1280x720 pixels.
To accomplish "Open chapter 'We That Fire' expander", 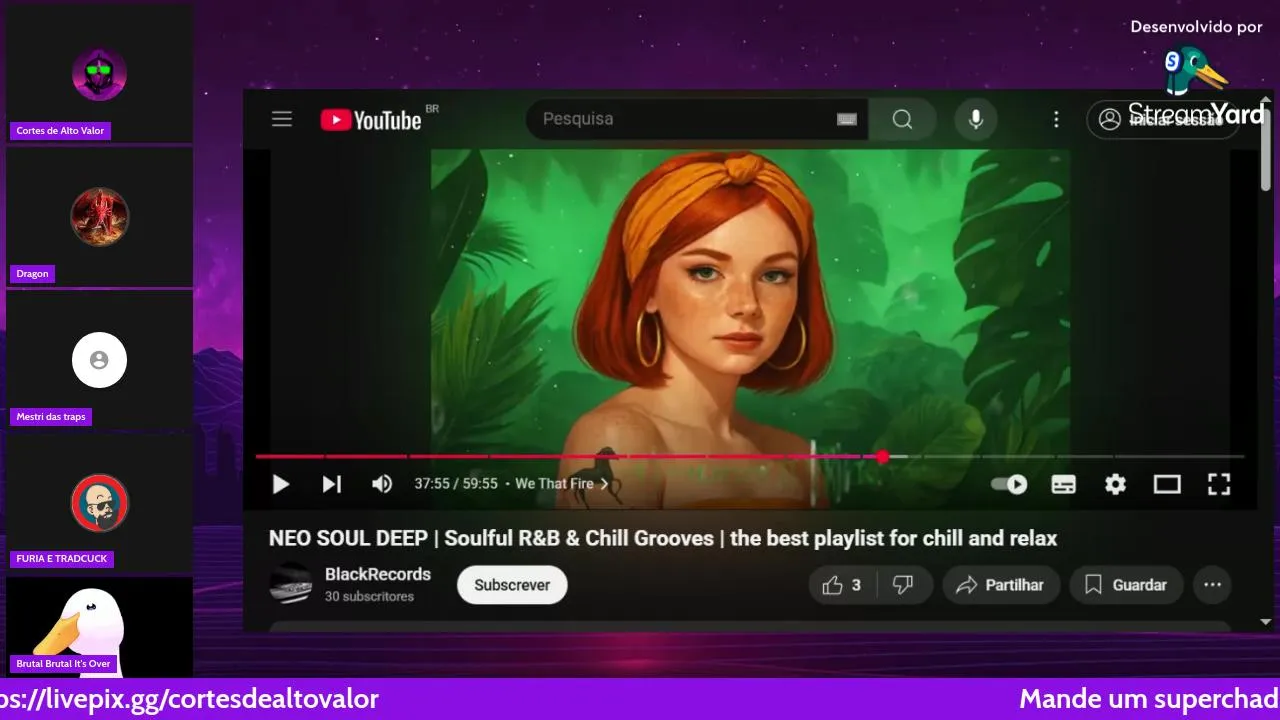I will pyautogui.click(x=562, y=484).
